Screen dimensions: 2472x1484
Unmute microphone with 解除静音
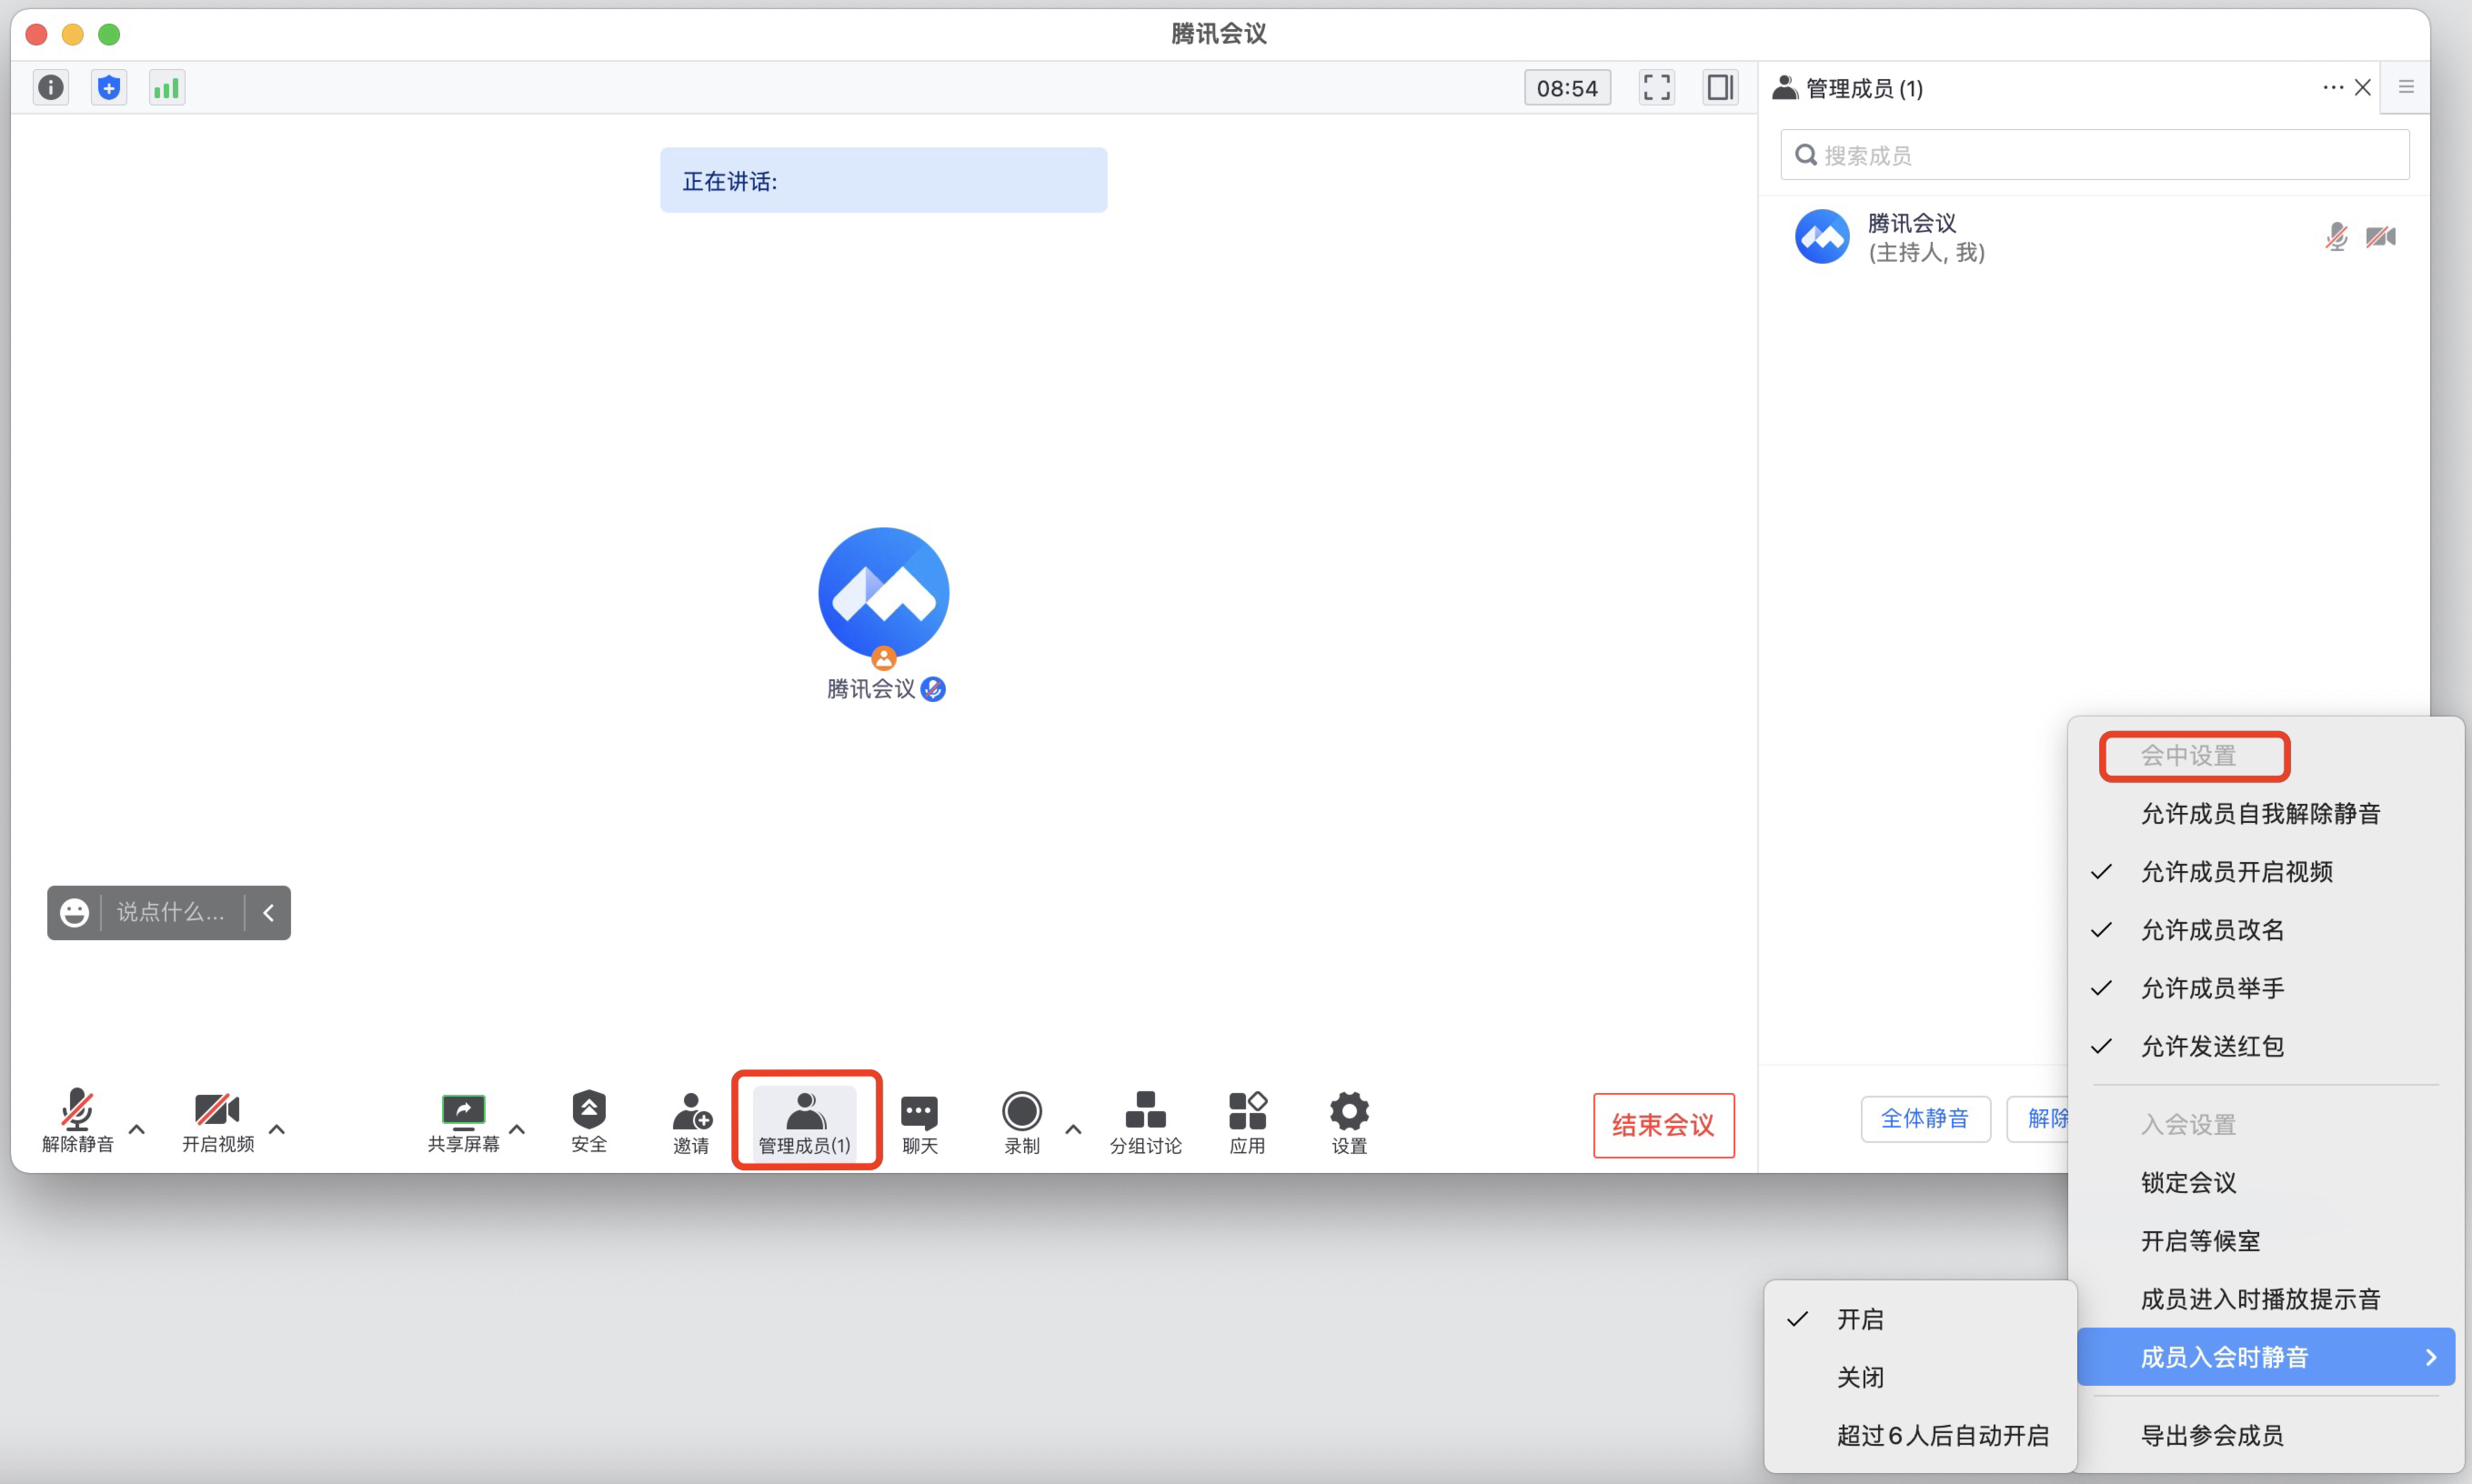78,1121
